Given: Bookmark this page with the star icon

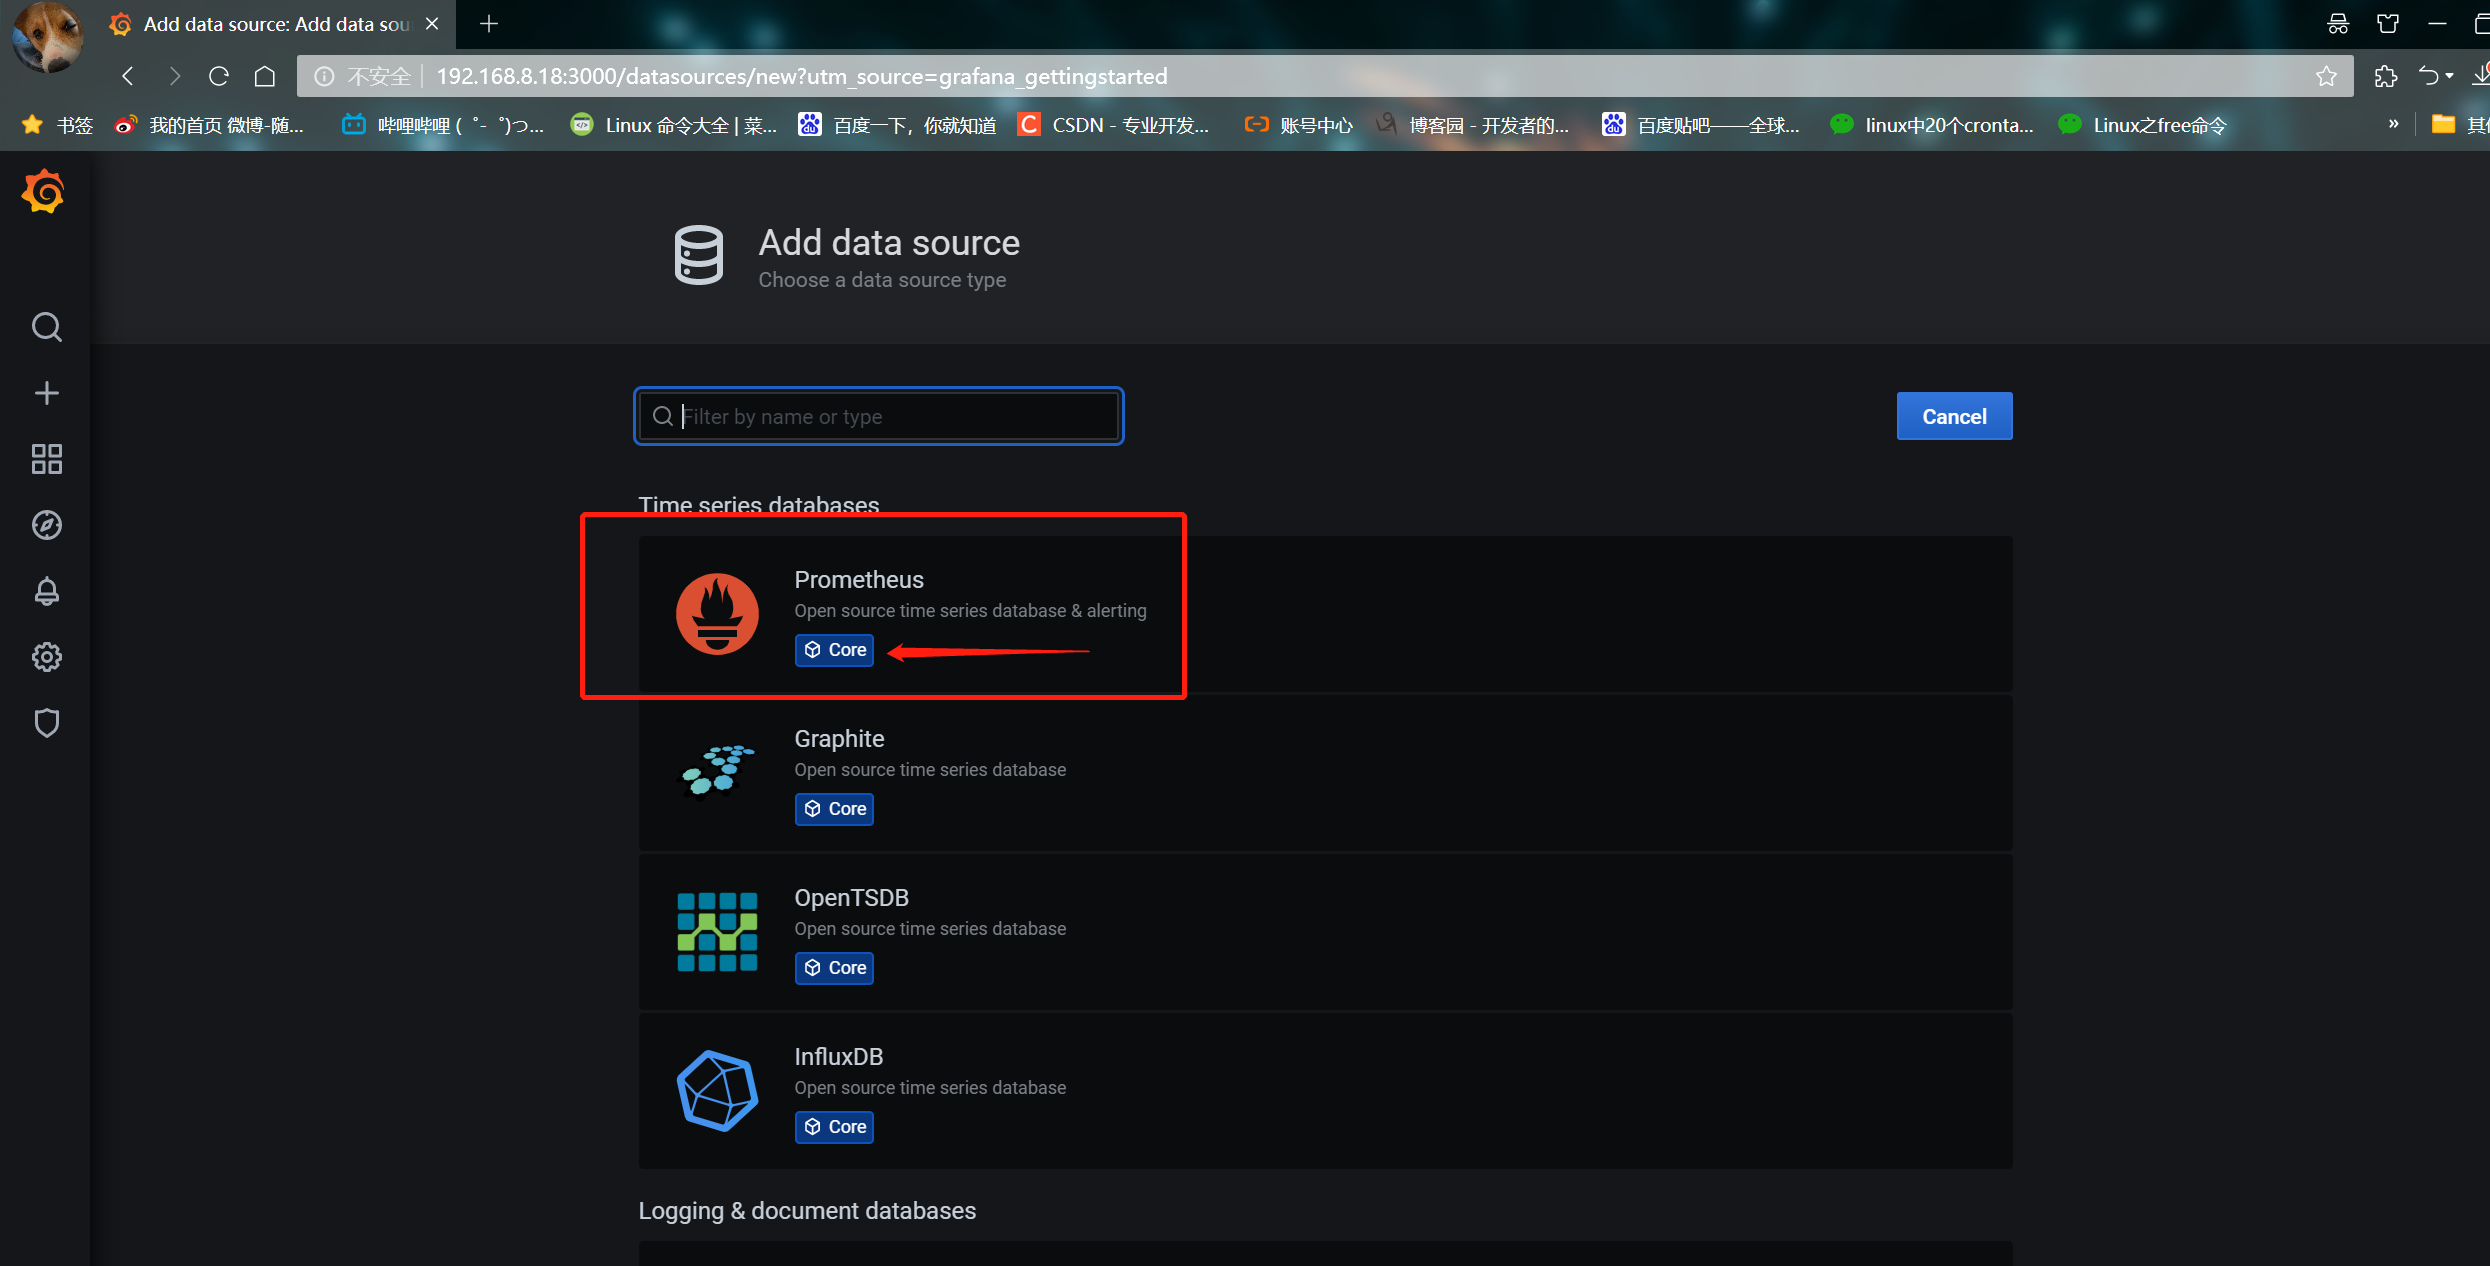Looking at the screenshot, I should pyautogui.click(x=2326, y=76).
